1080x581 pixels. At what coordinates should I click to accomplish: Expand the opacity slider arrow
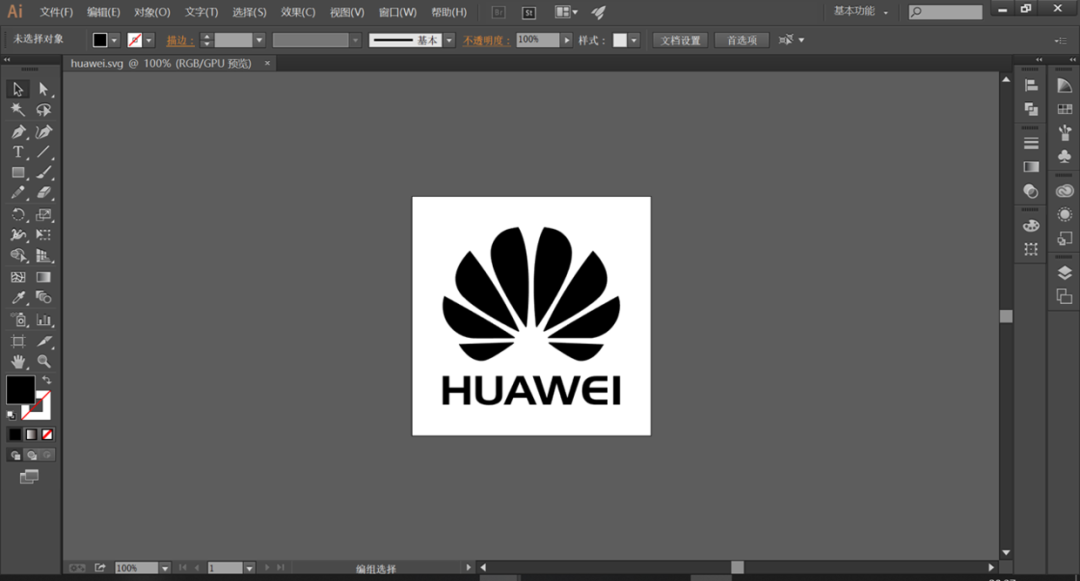(566, 40)
